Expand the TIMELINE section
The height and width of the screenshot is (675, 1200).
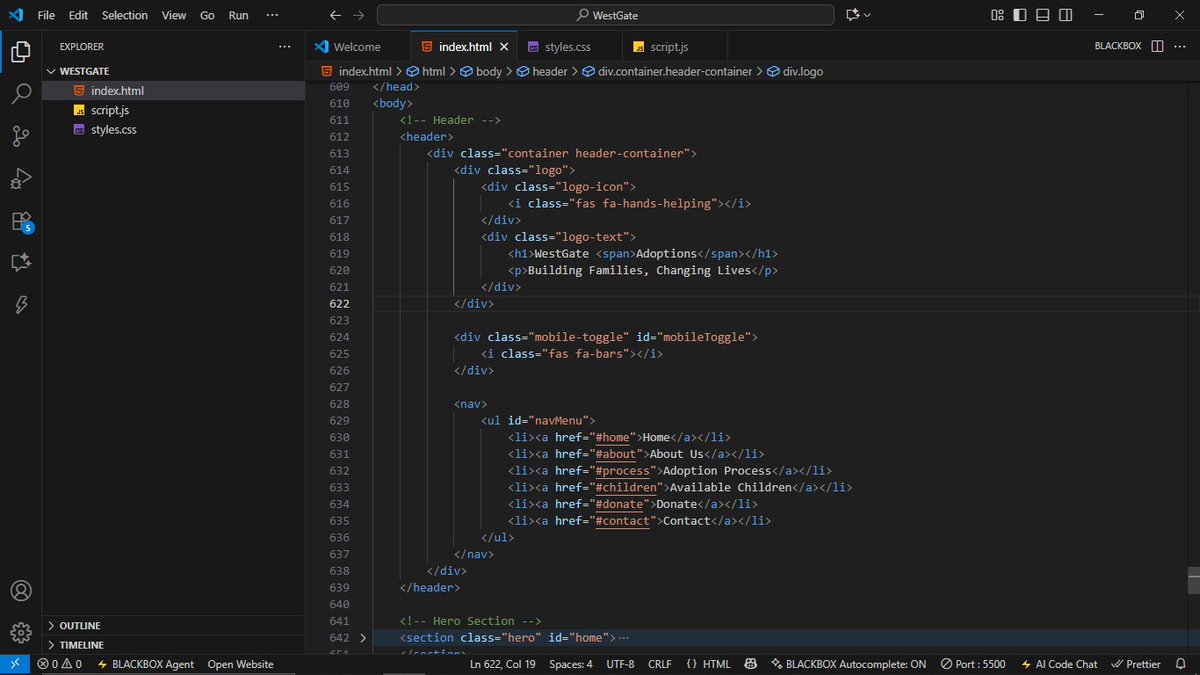tap(53, 645)
